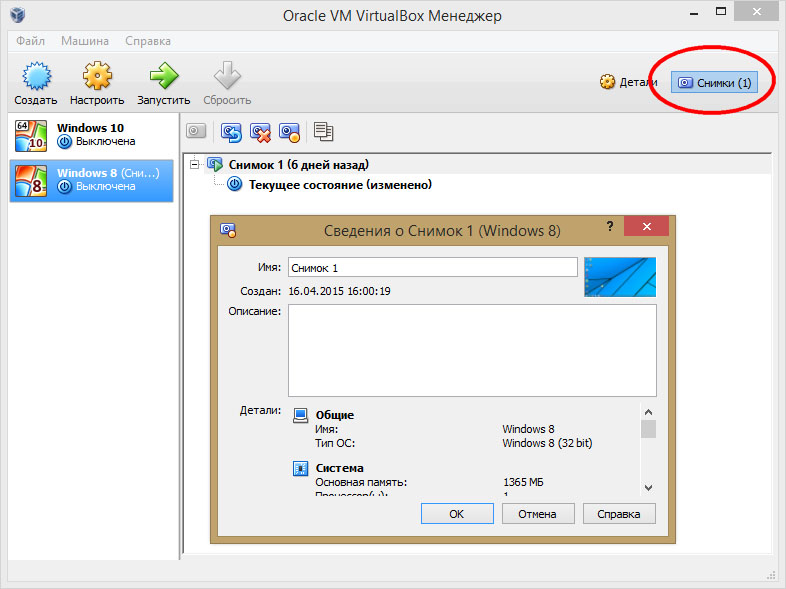This screenshot has height=589, width=786.
Task: Click the restore snapshot toolbar icon
Action: (231, 132)
